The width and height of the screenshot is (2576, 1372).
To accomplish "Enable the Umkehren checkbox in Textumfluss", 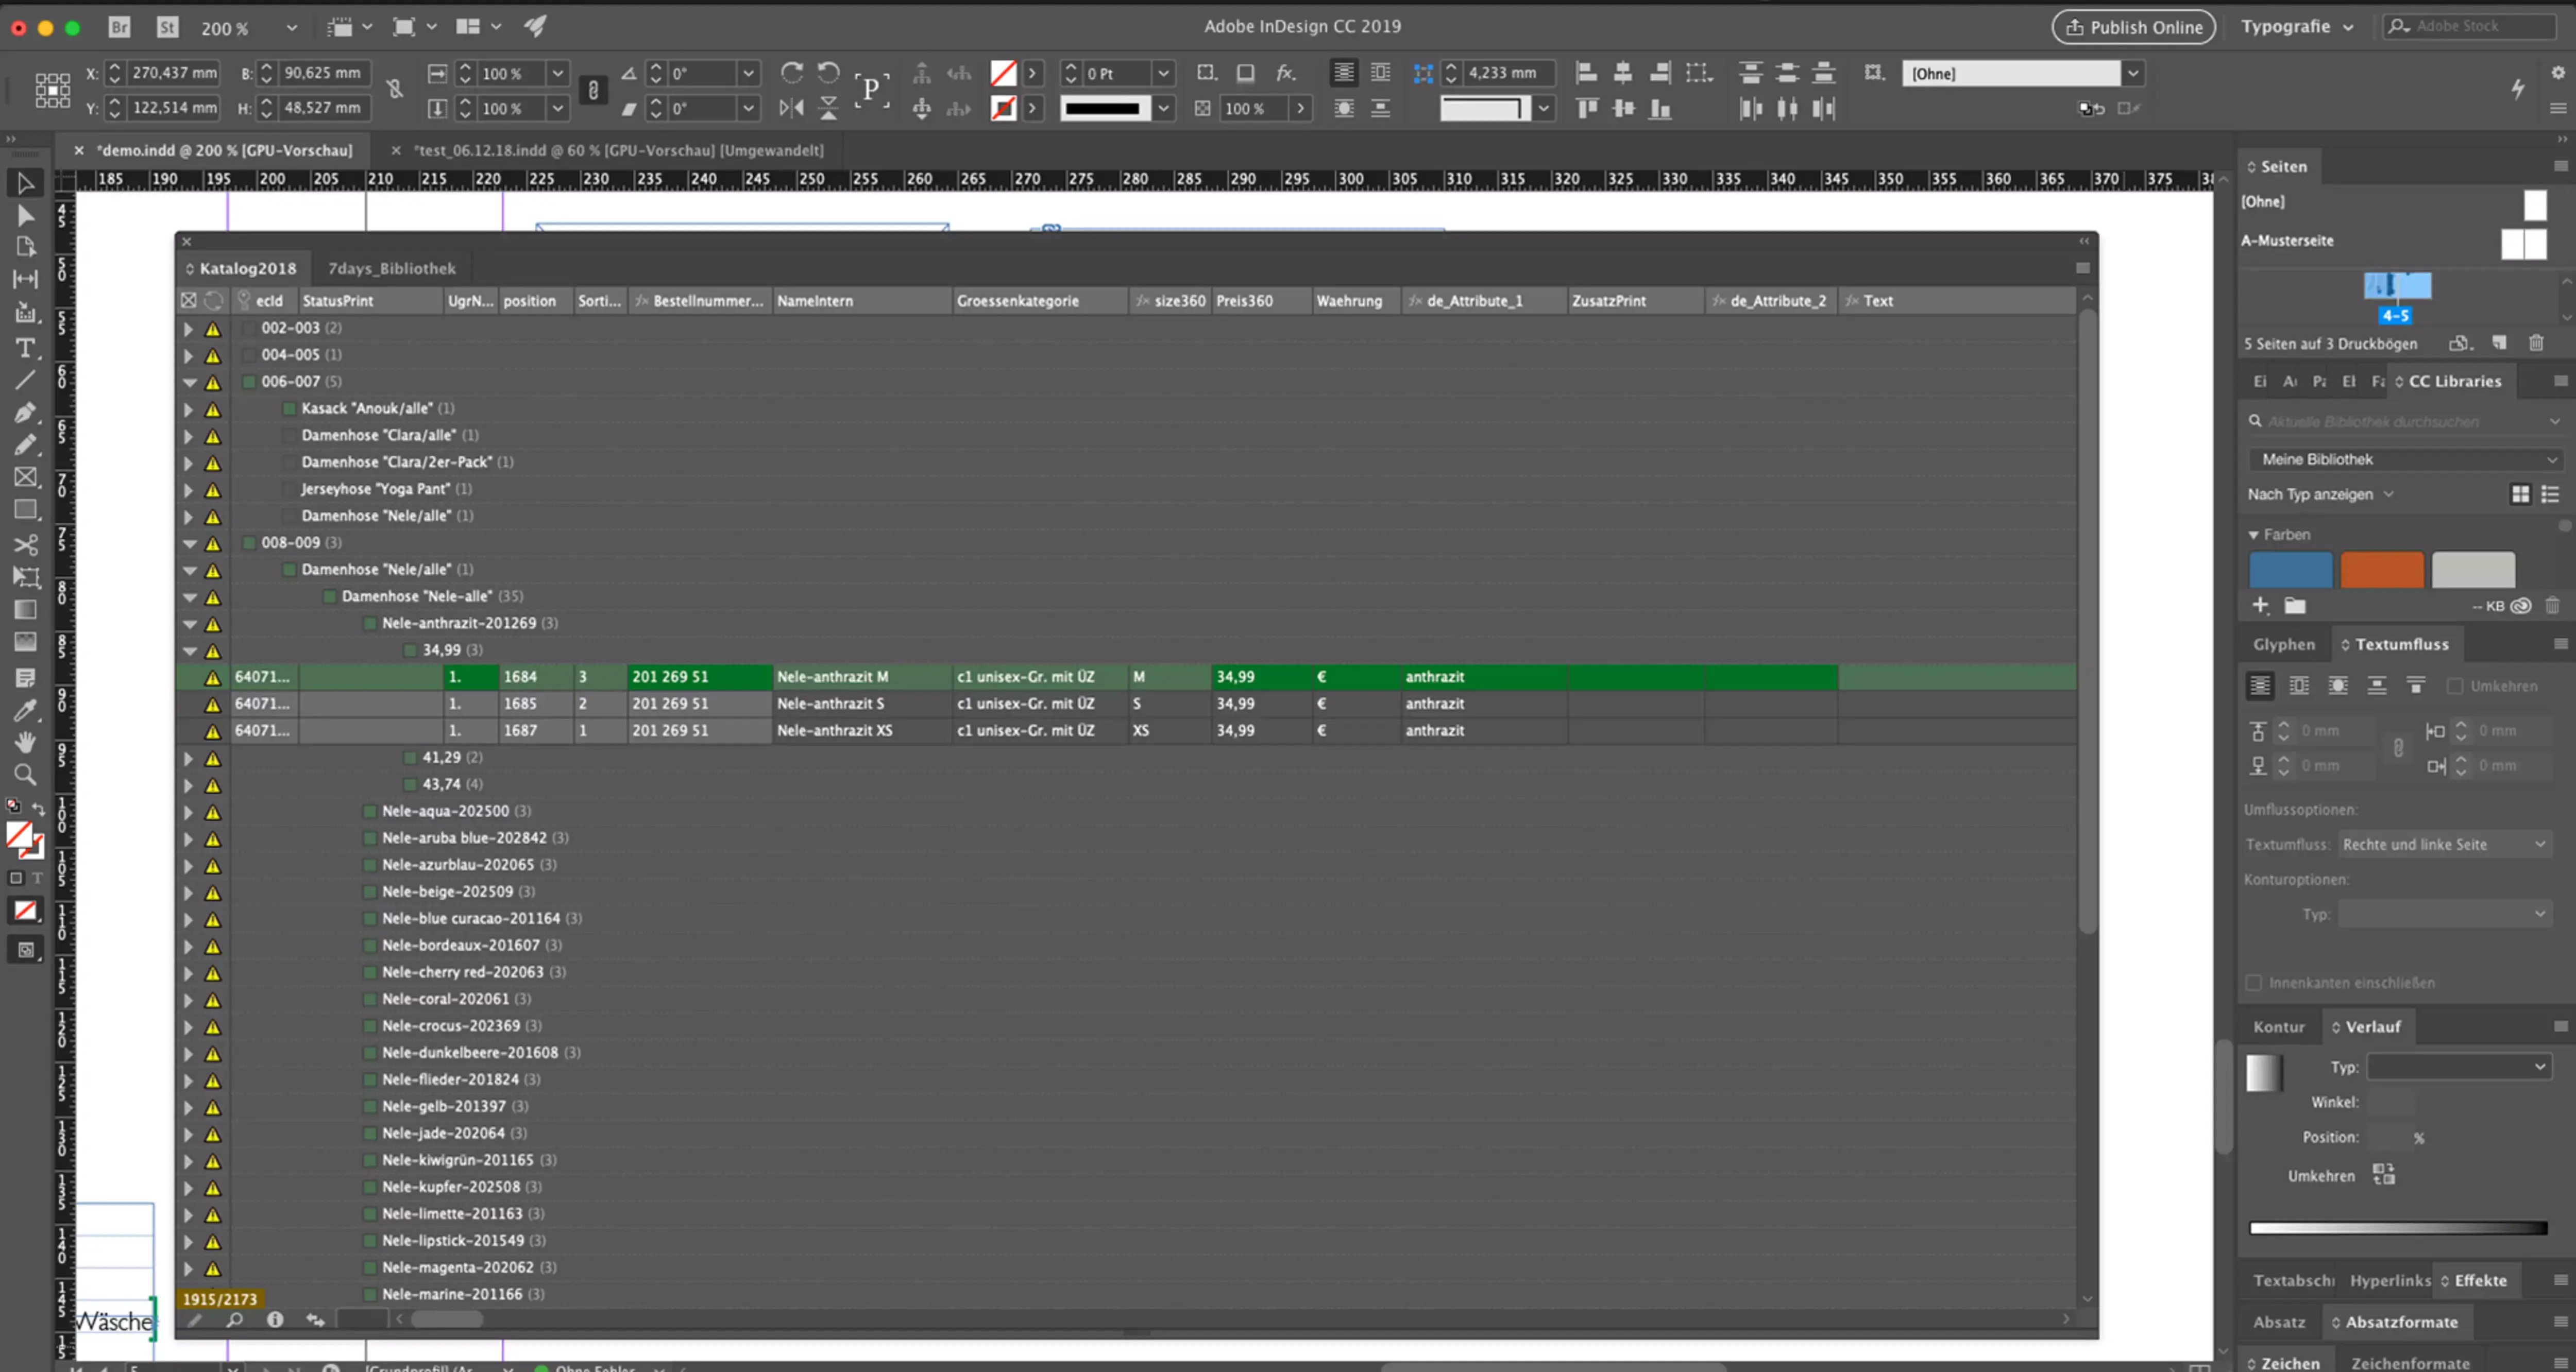I will (x=2455, y=686).
